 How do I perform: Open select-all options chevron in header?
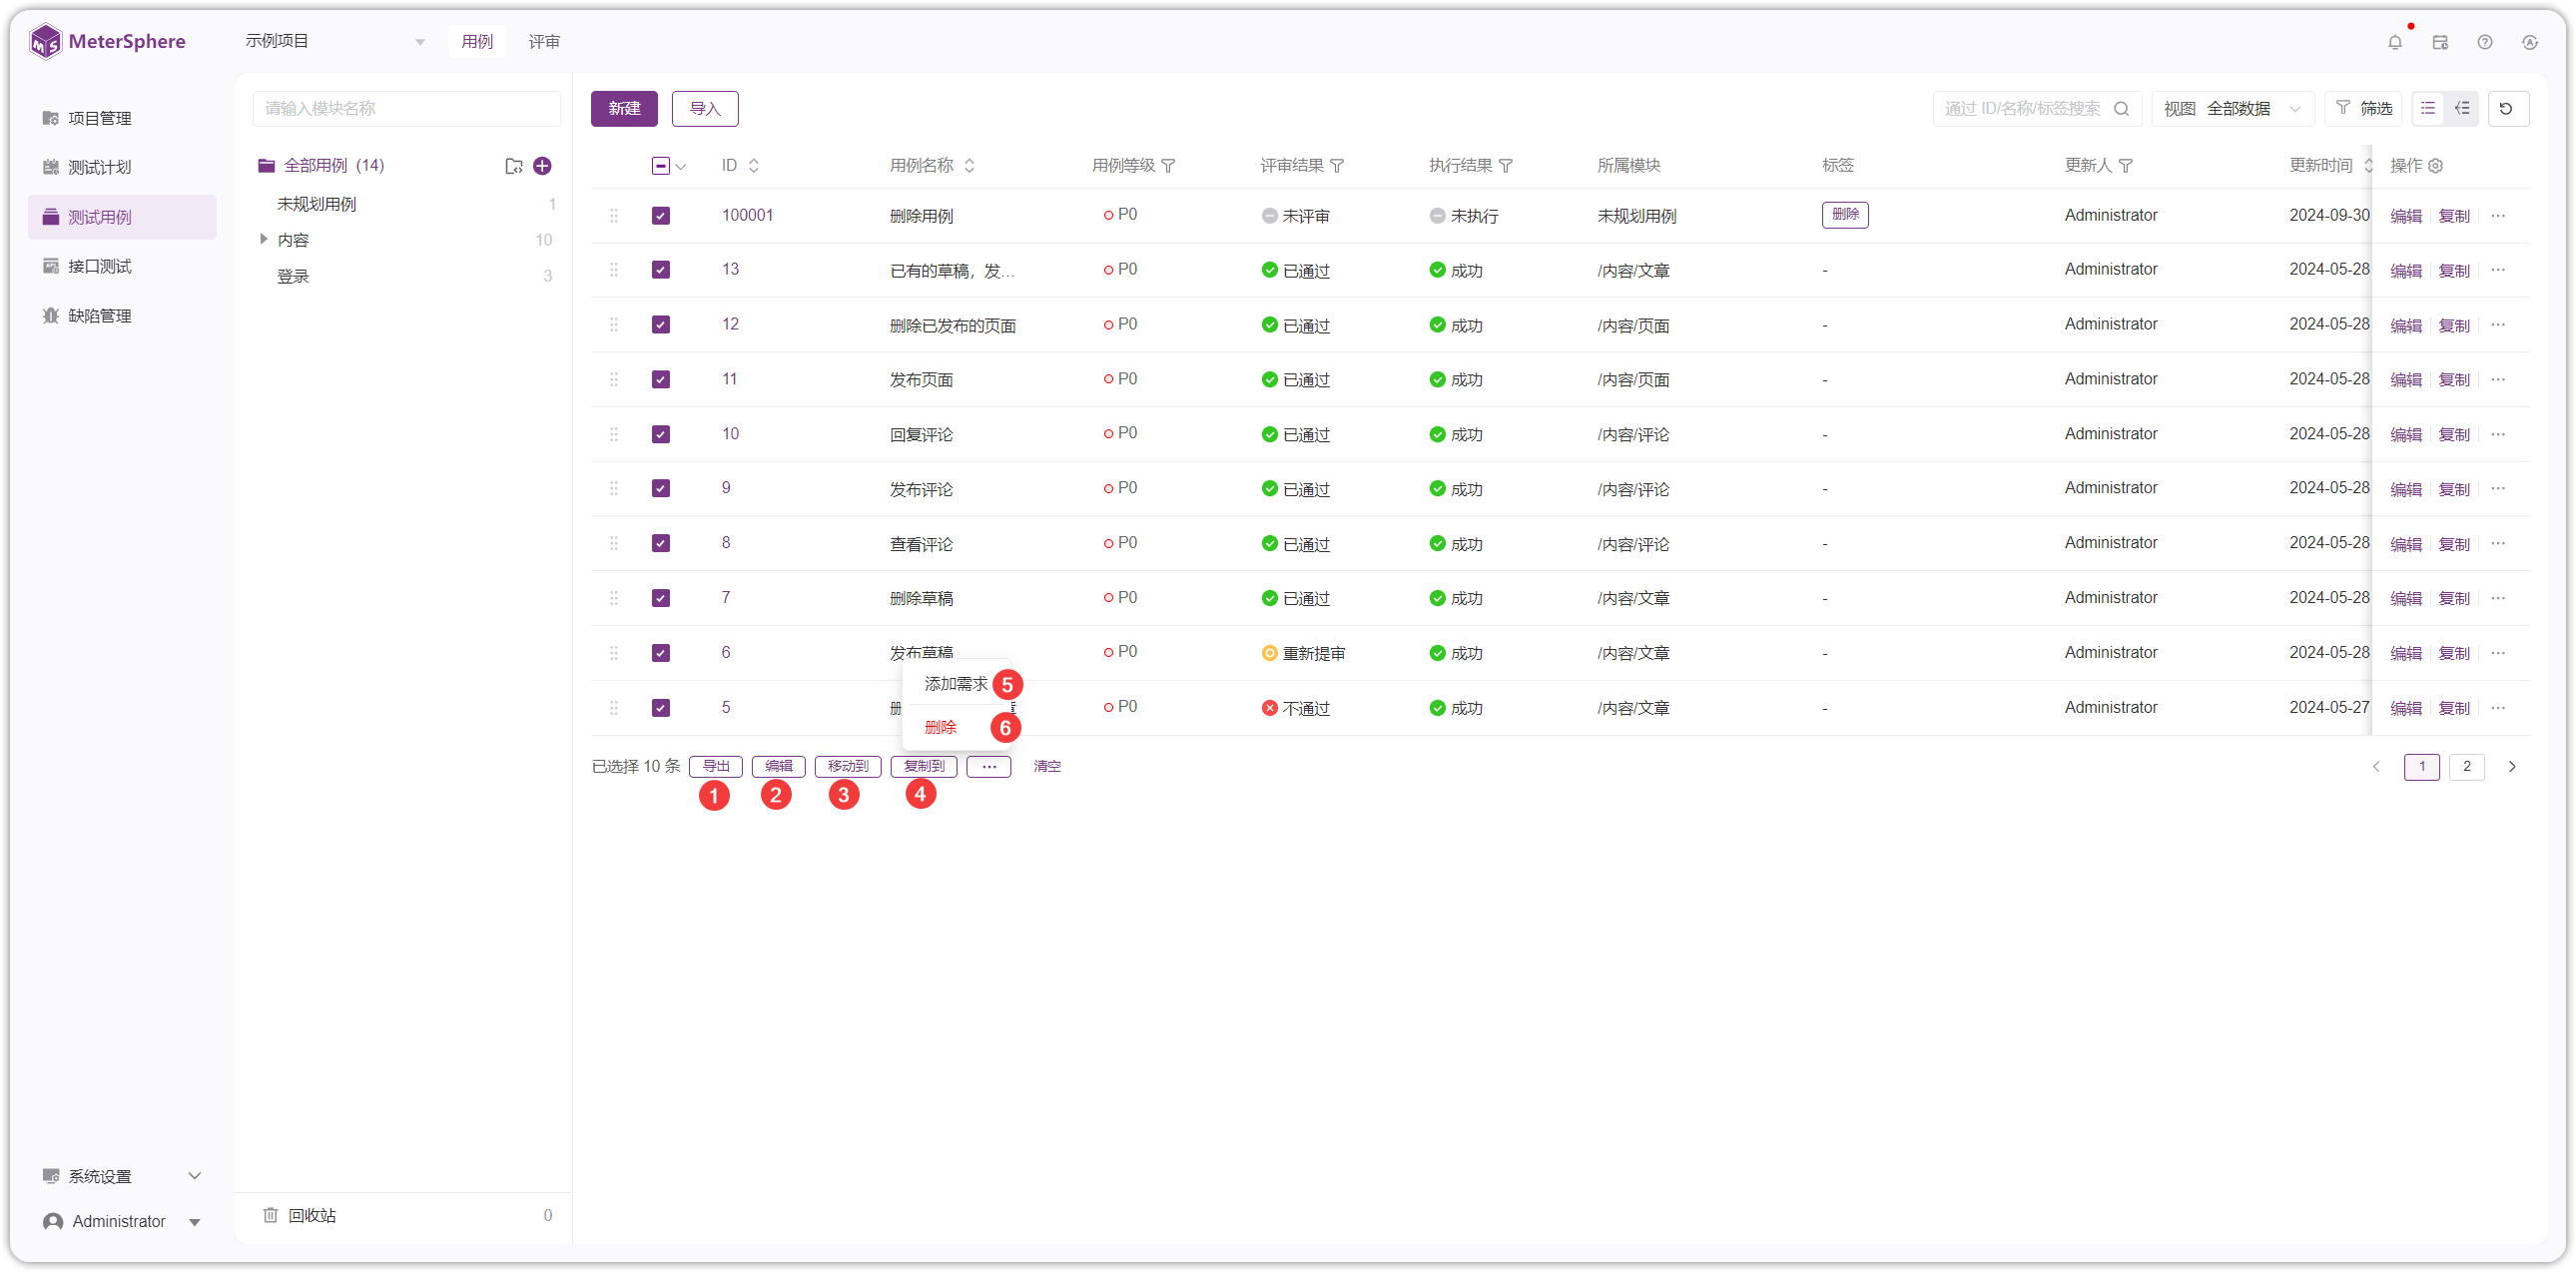click(681, 167)
